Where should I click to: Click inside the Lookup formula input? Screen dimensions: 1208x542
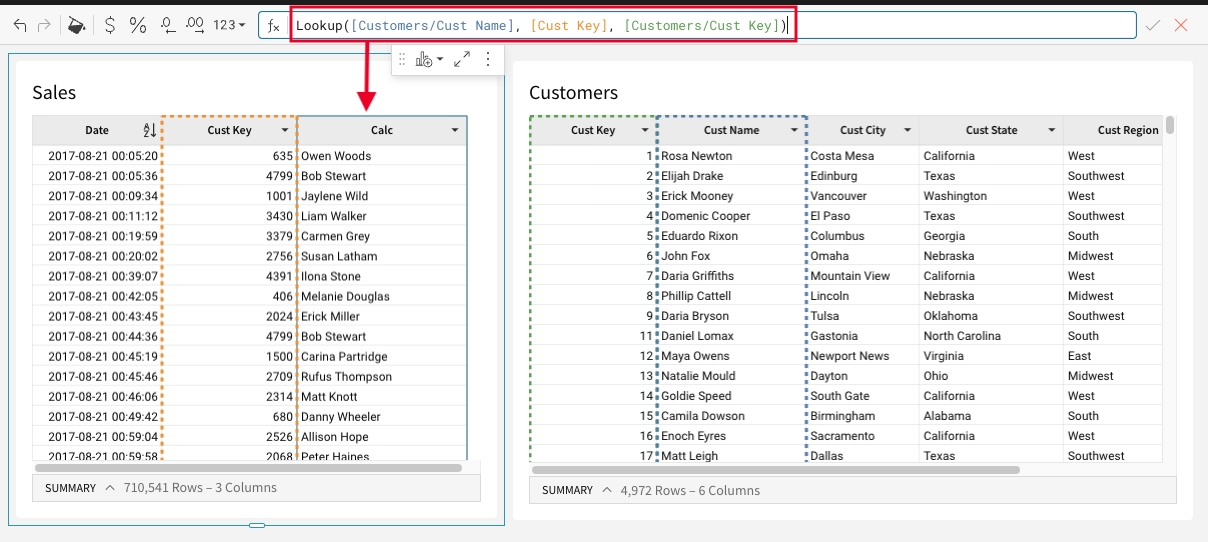(540, 26)
